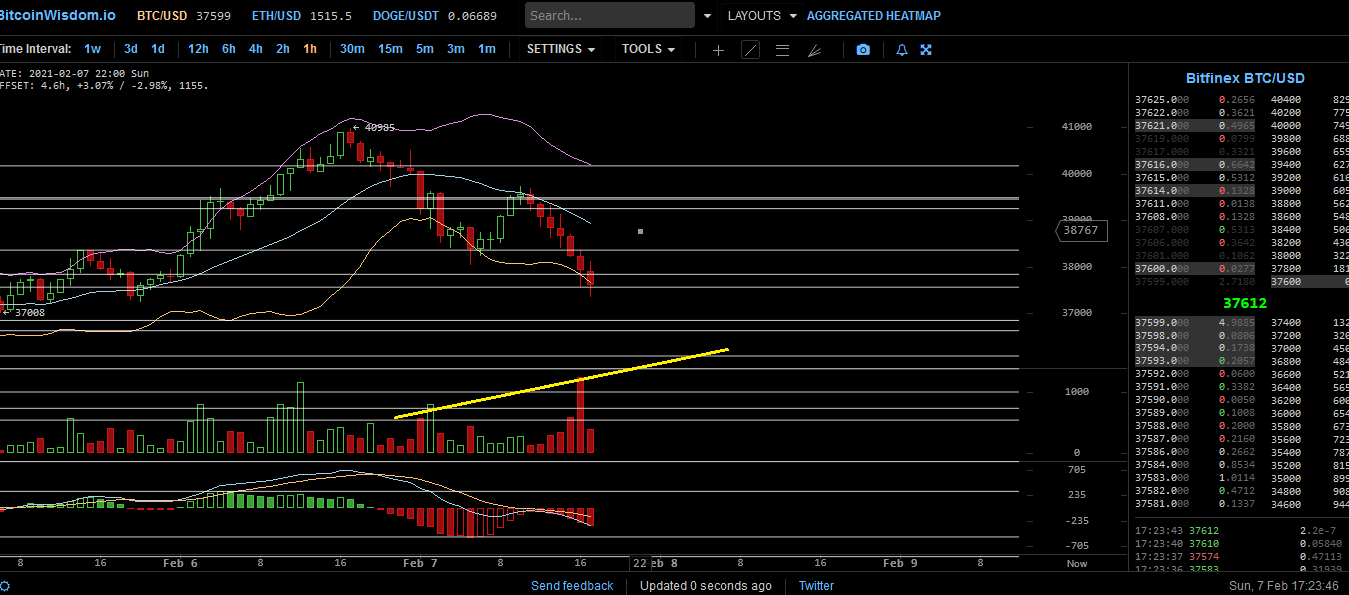This screenshot has height=595, width=1349.
Task: Select the 6h time interval
Action: click(x=229, y=49)
